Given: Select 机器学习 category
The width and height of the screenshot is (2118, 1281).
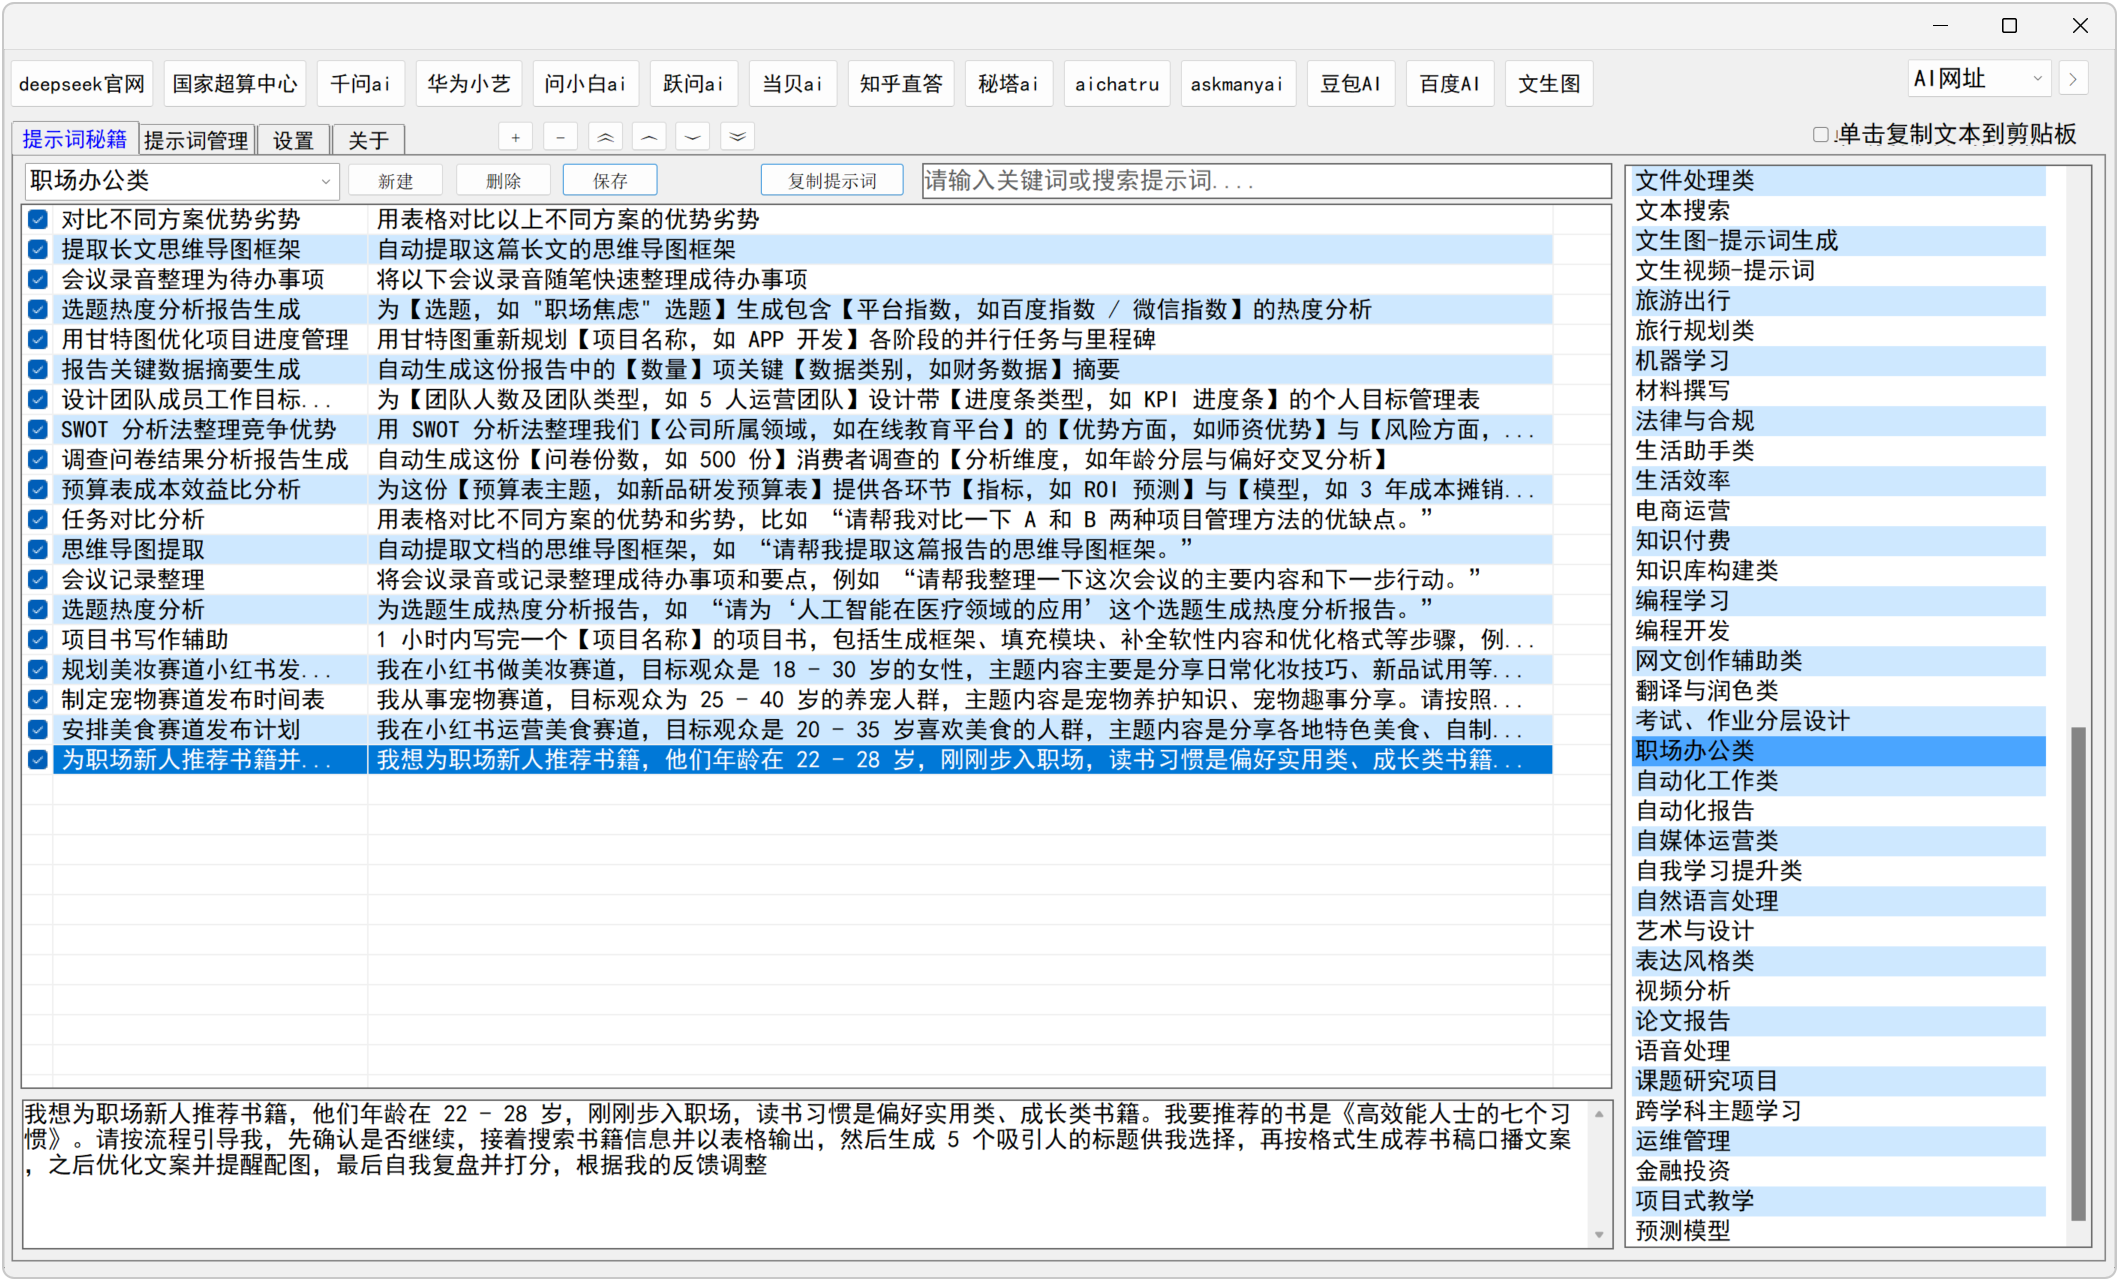Looking at the screenshot, I should pyautogui.click(x=1839, y=361).
